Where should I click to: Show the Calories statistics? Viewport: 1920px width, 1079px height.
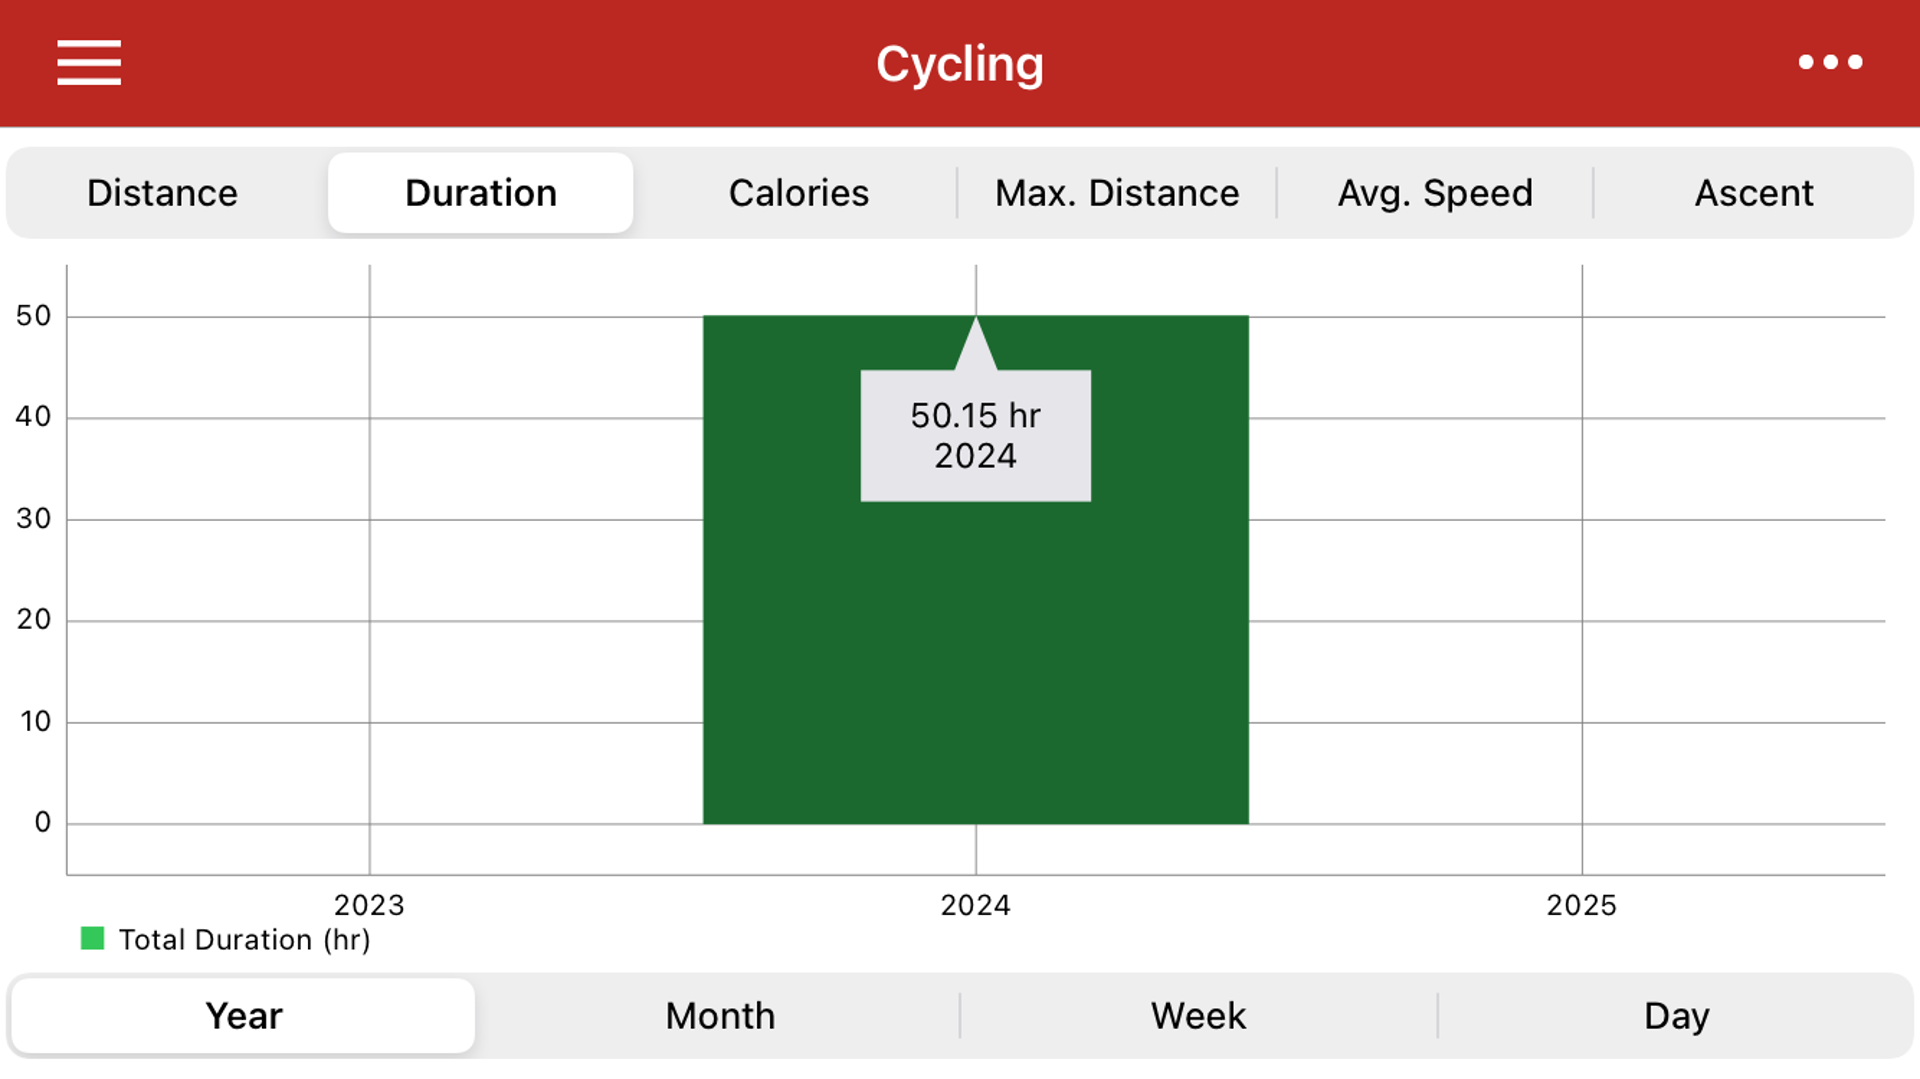click(799, 193)
